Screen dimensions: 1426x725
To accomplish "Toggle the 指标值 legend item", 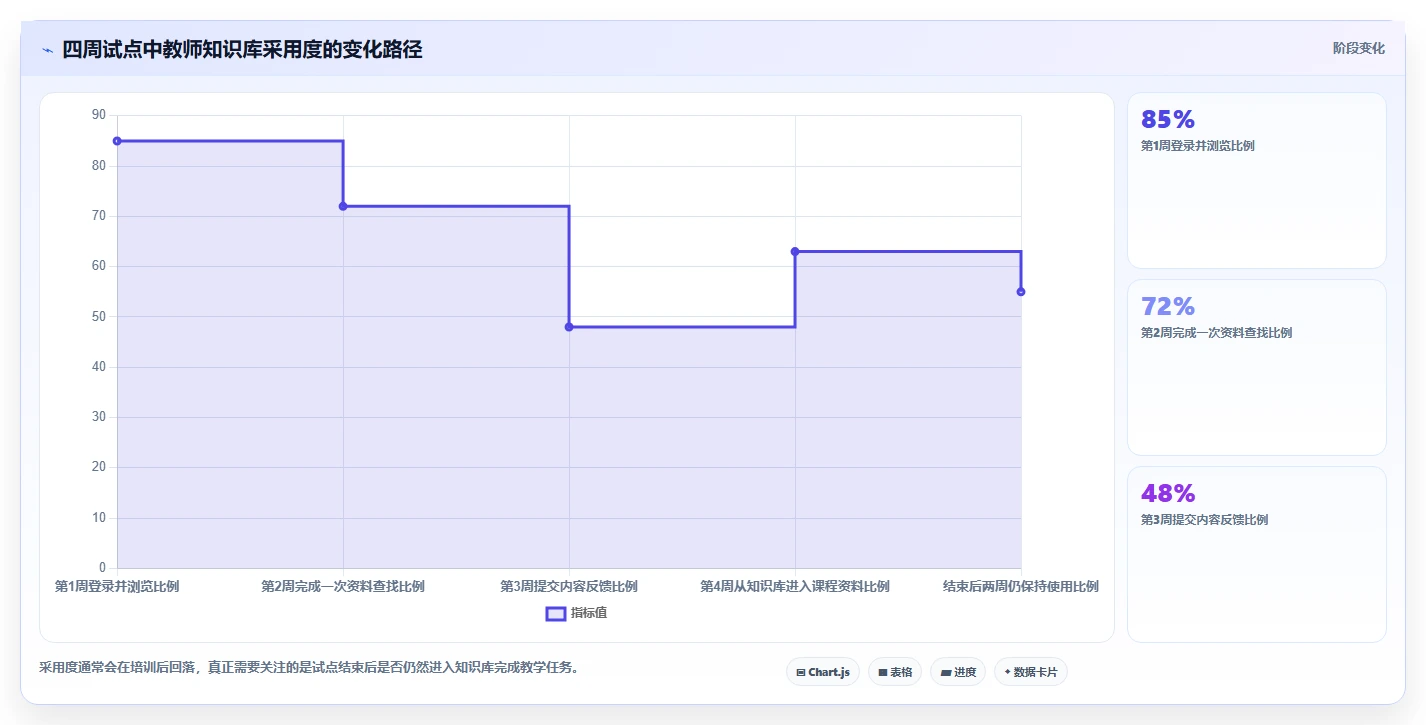I will point(576,613).
